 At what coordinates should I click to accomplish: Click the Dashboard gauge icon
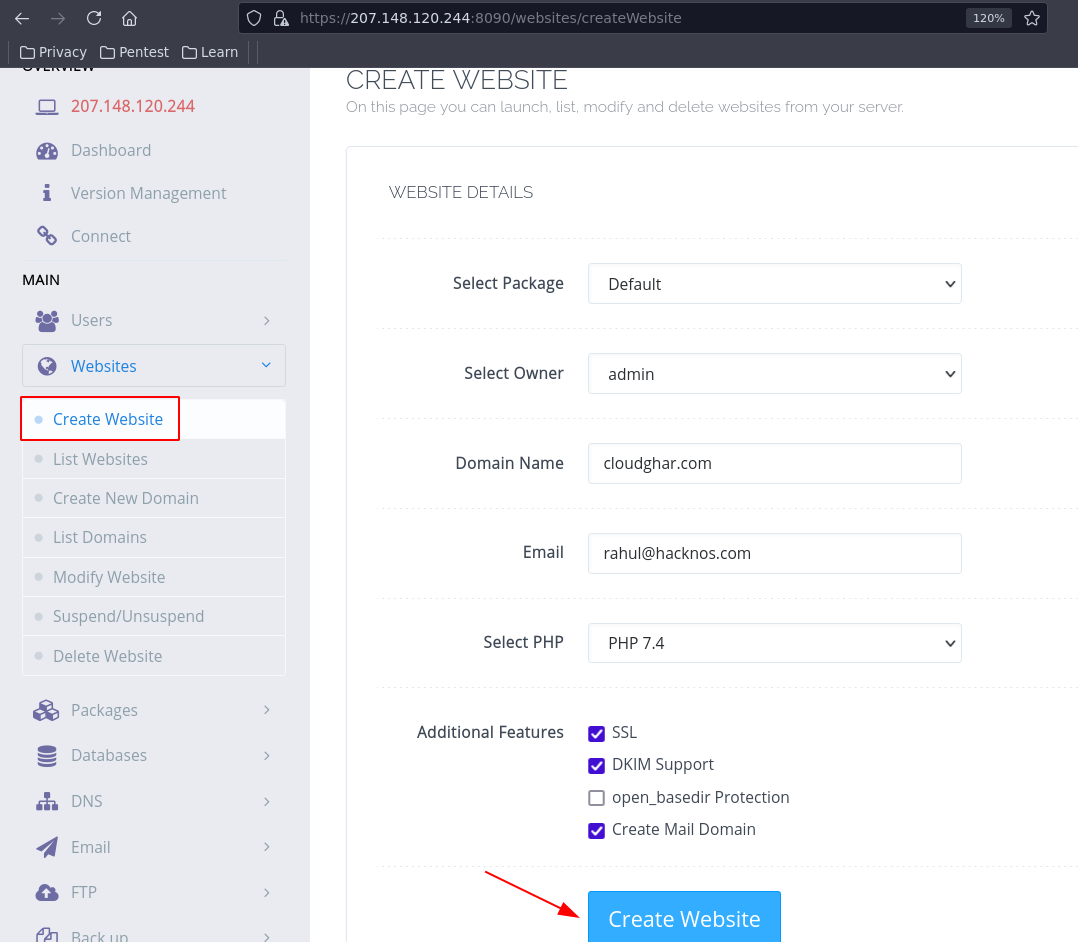coord(47,151)
